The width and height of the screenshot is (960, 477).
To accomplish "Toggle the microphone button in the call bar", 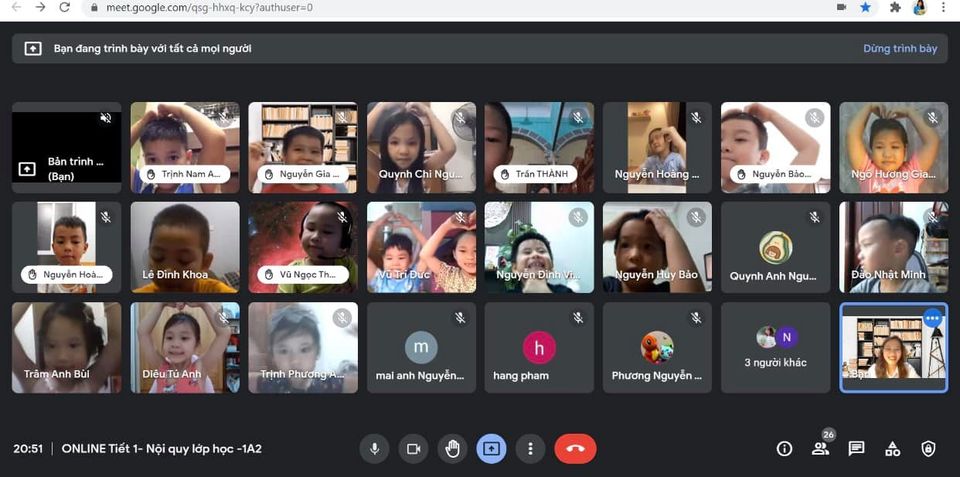I will 374,449.
